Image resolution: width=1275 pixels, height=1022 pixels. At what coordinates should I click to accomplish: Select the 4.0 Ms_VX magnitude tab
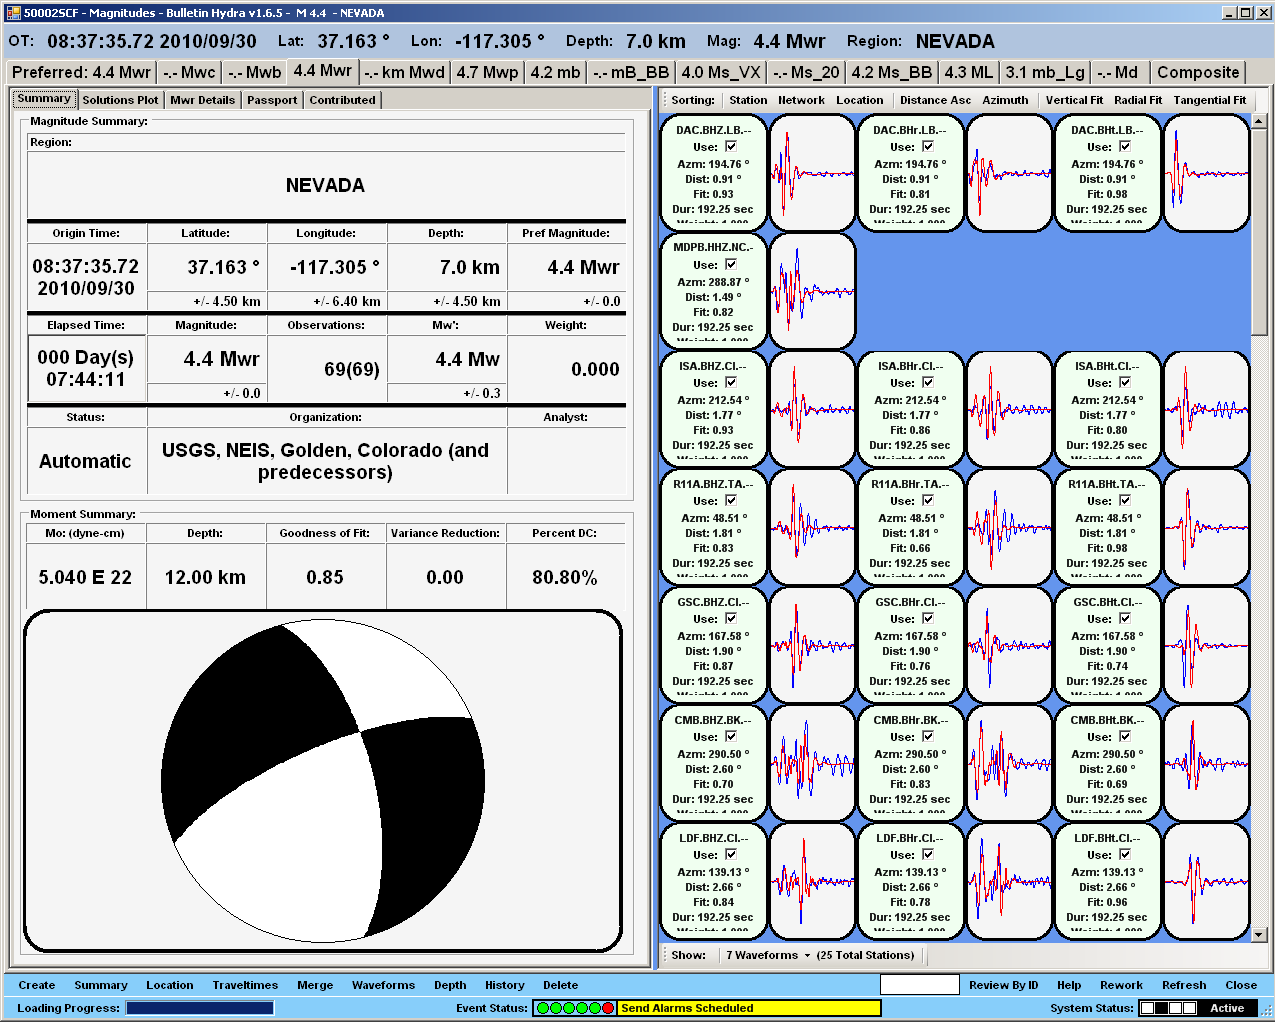pyautogui.click(x=721, y=72)
